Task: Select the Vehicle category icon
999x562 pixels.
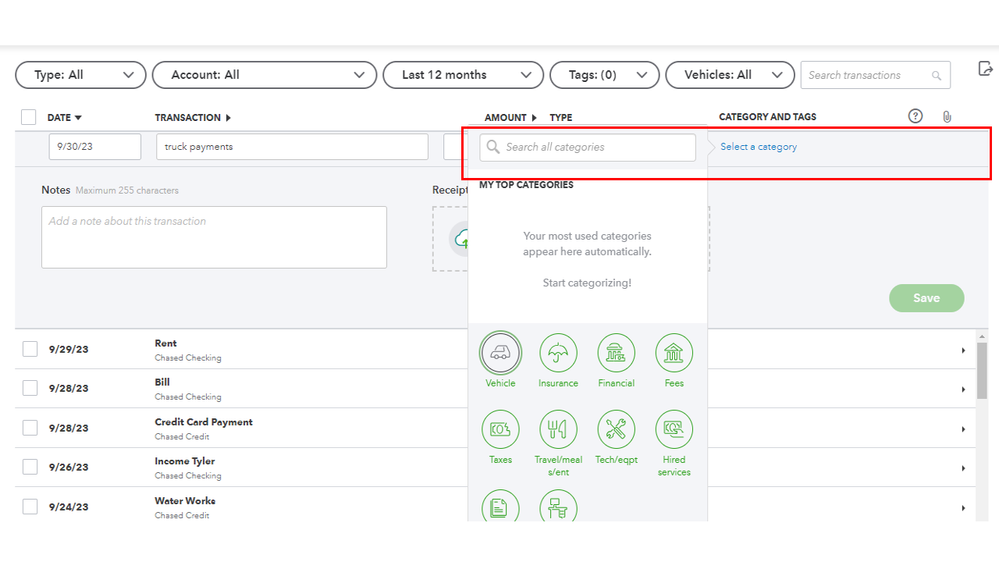Action: pos(500,353)
